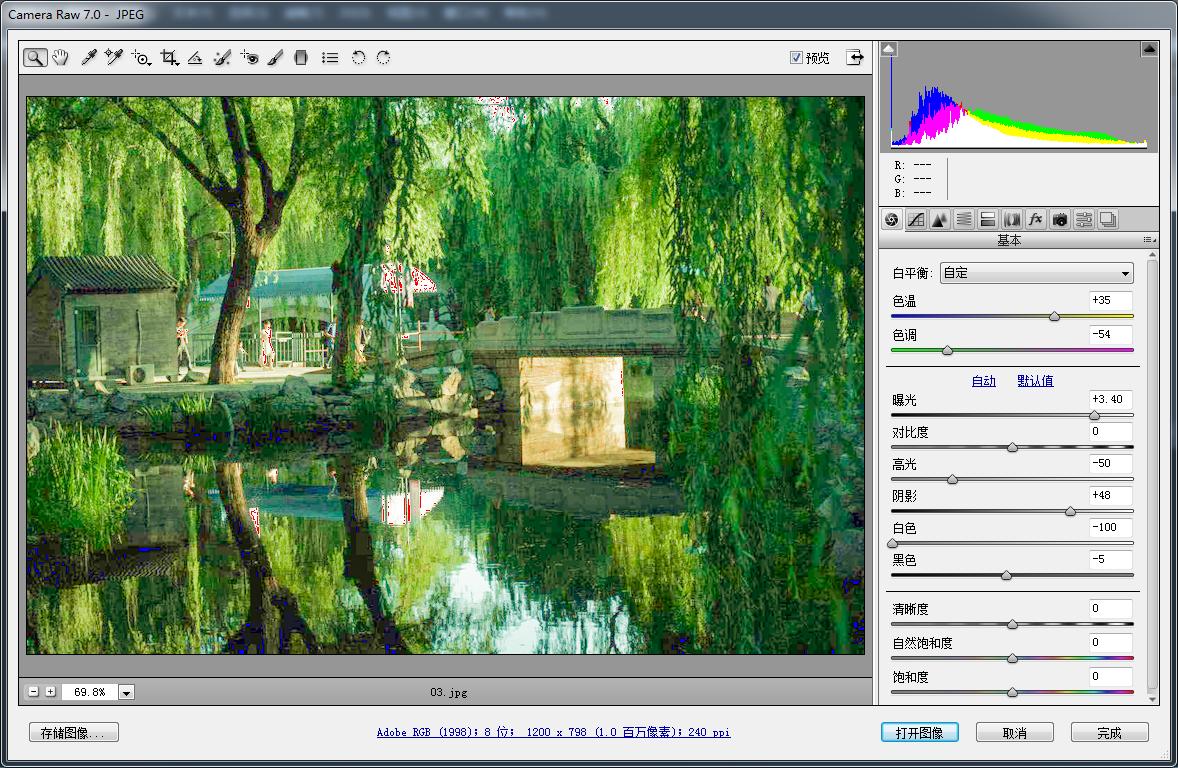Zoom out with the minus button
The image size is (1178, 768).
[33, 691]
